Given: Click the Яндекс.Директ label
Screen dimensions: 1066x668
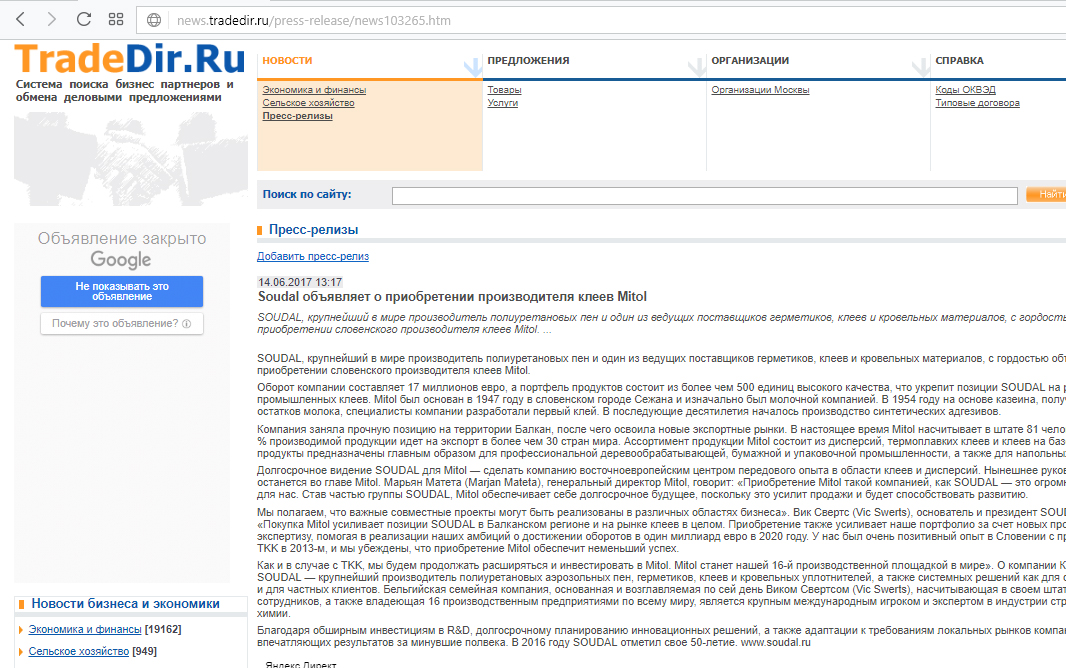Looking at the screenshot, I should (x=300, y=664).
